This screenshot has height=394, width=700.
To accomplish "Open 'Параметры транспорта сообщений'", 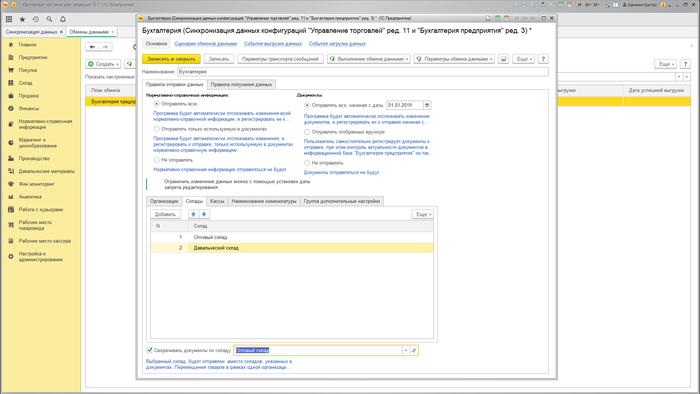I will (280, 59).
